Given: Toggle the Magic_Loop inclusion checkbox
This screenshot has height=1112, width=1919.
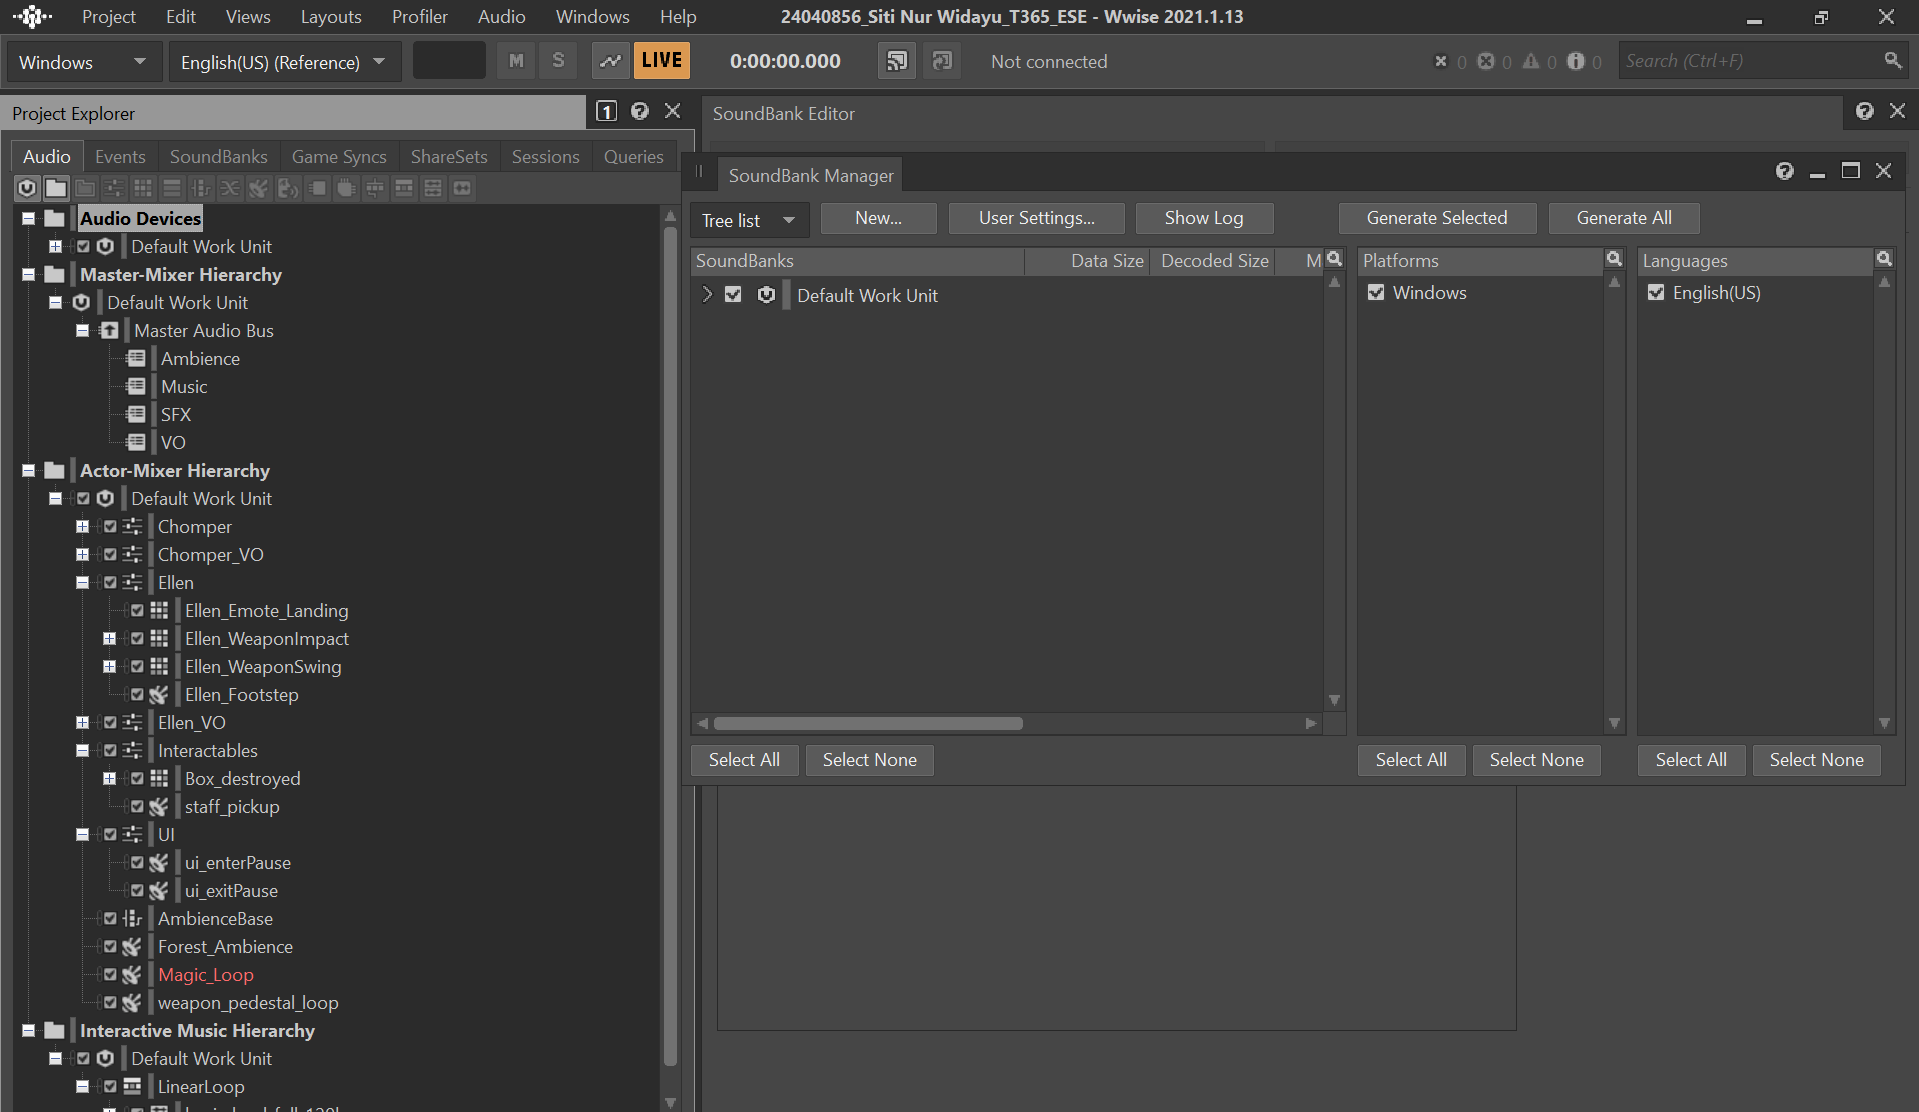Looking at the screenshot, I should (x=110, y=974).
